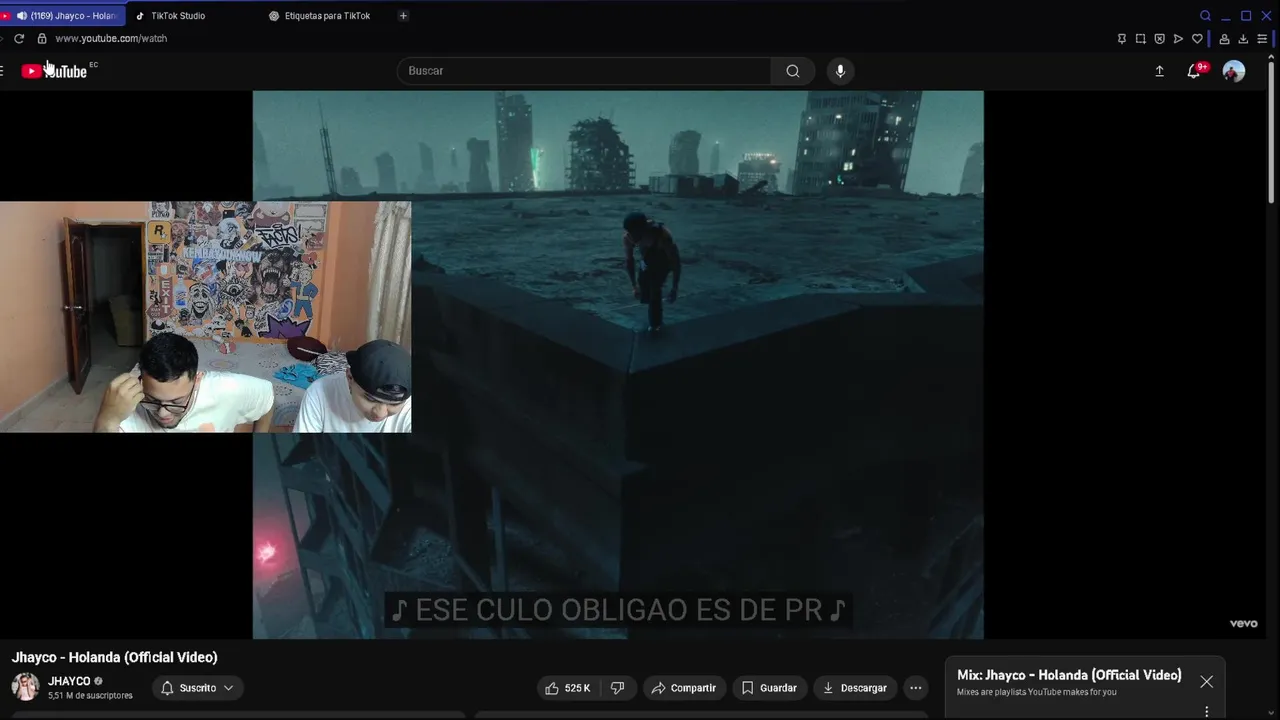The width and height of the screenshot is (1280, 720).
Task: Open Mix playlist three-dot options
Action: pos(1207,712)
